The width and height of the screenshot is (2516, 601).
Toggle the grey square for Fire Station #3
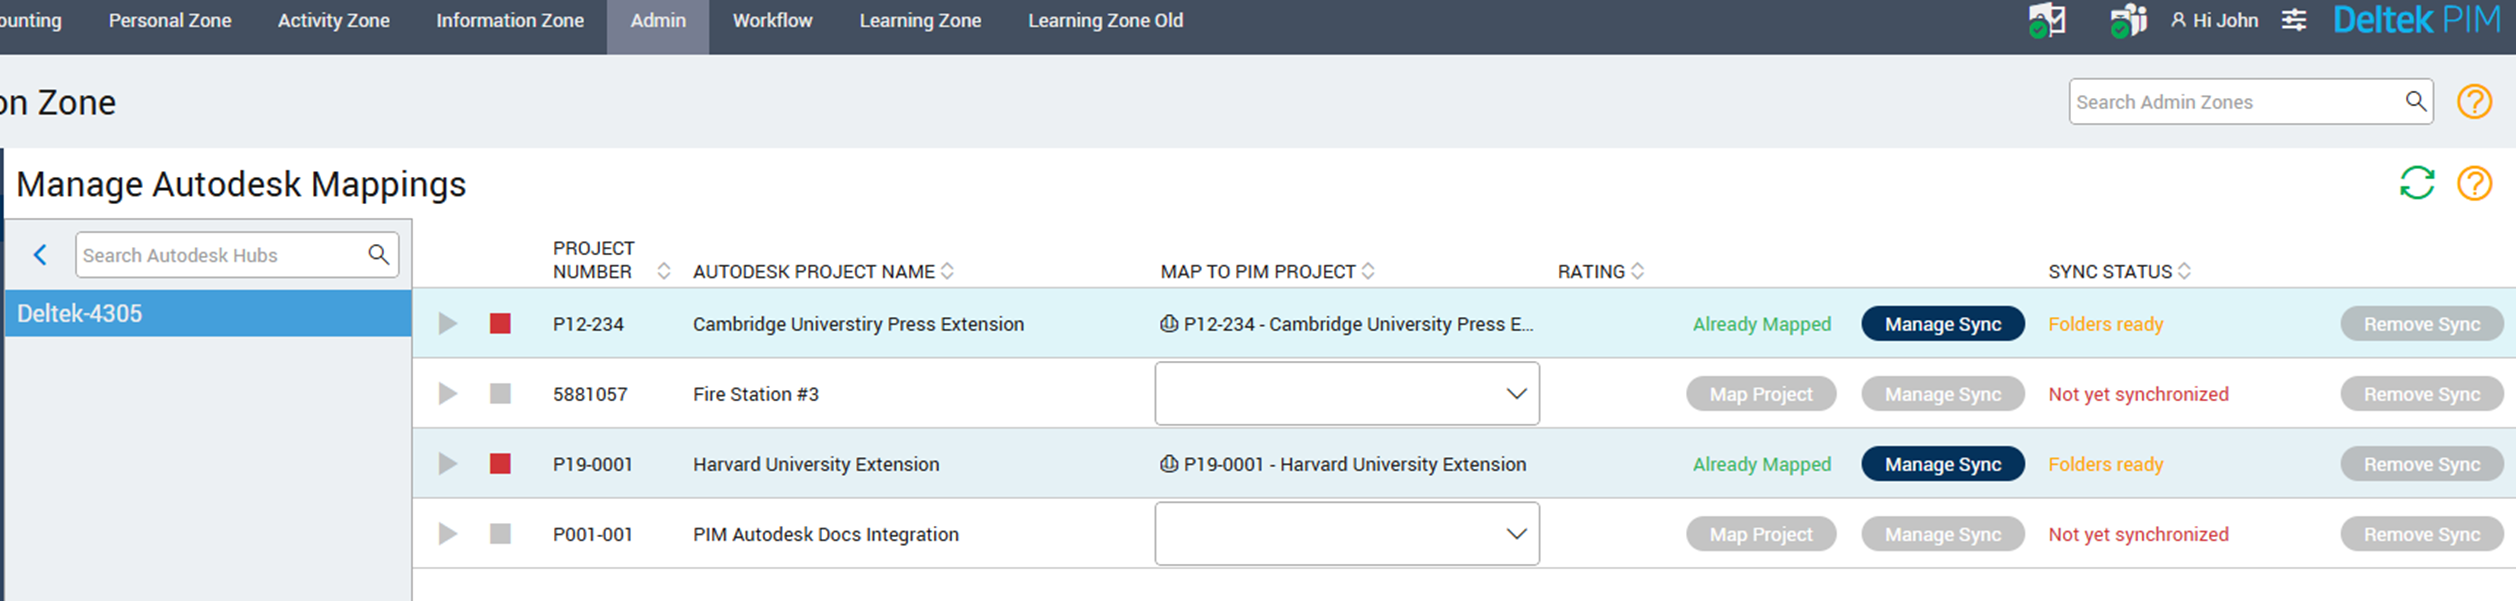point(500,394)
